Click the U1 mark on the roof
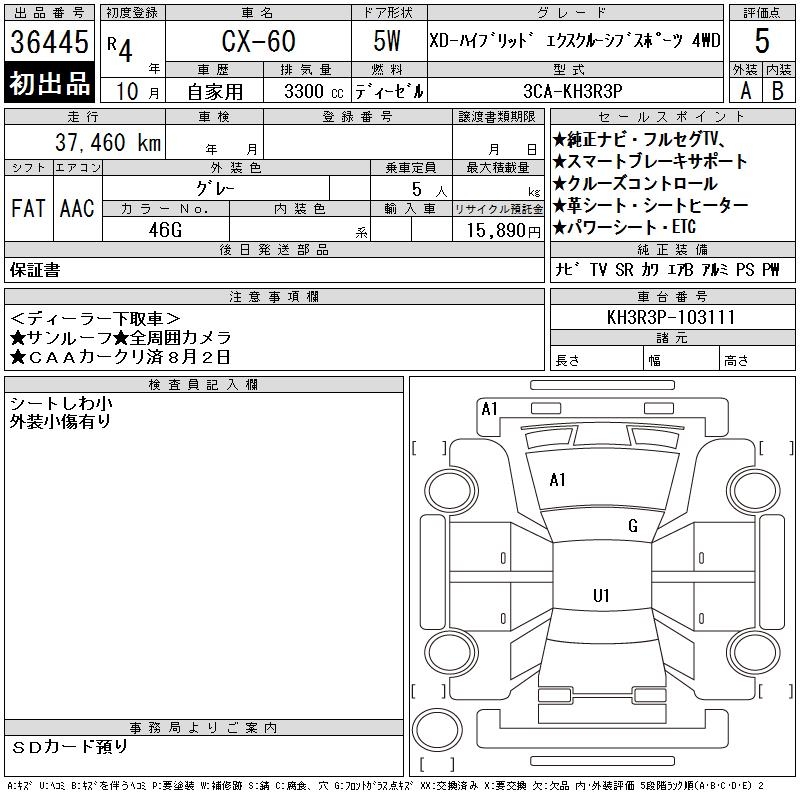Viewport: 800px width, 800px height. [601, 595]
